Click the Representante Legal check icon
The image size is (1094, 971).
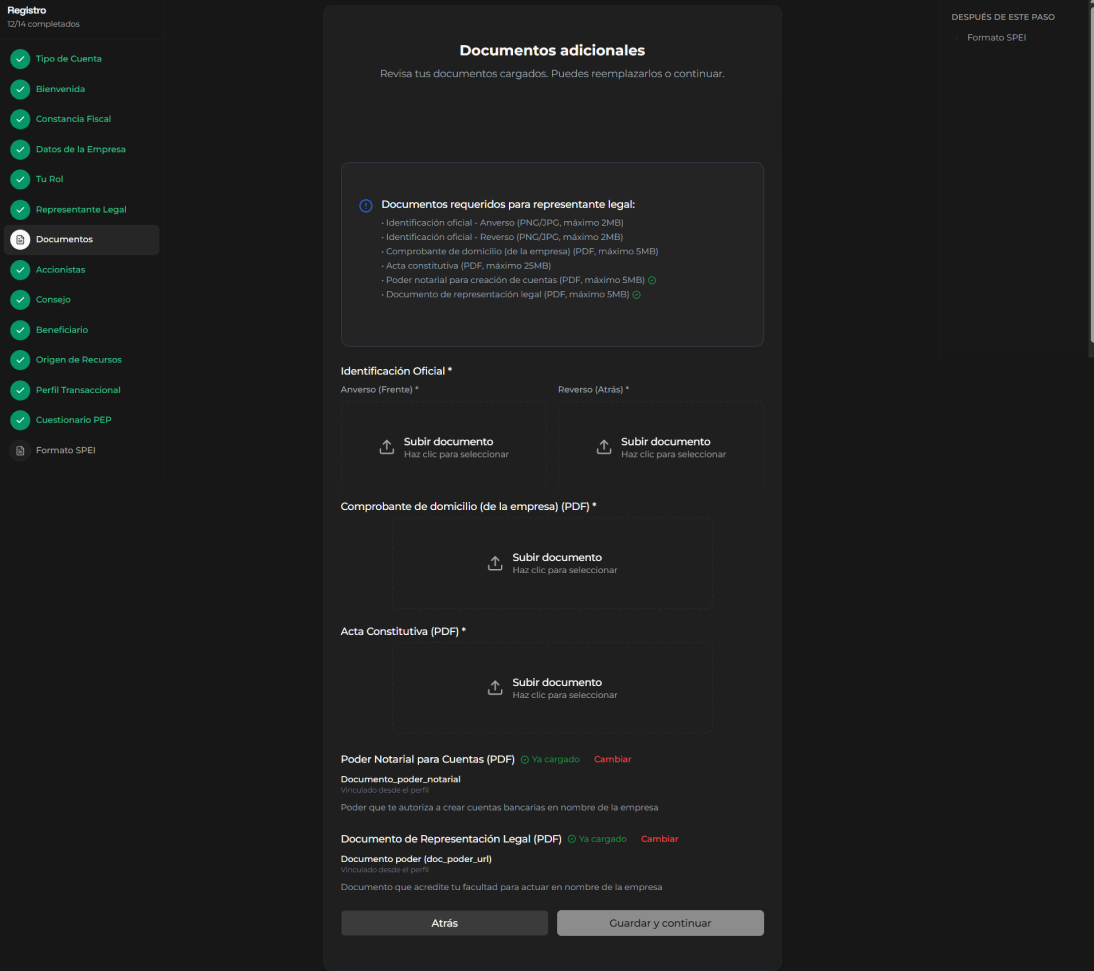(20, 209)
